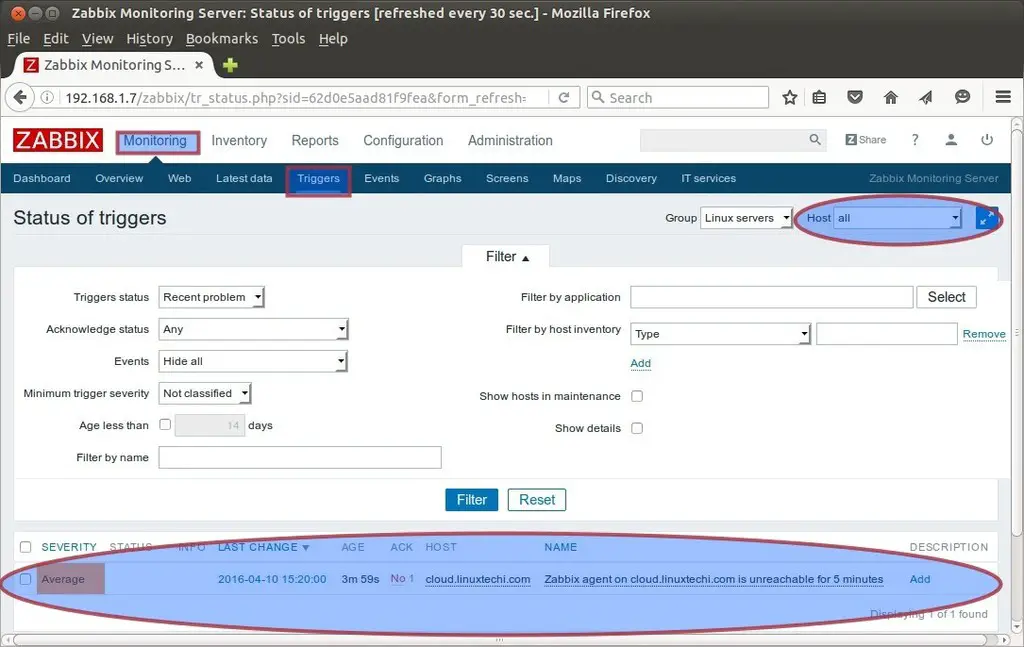Viewport: 1024px width, 647px height.
Task: Click the site info icon in the URL bar
Action: (x=47, y=98)
